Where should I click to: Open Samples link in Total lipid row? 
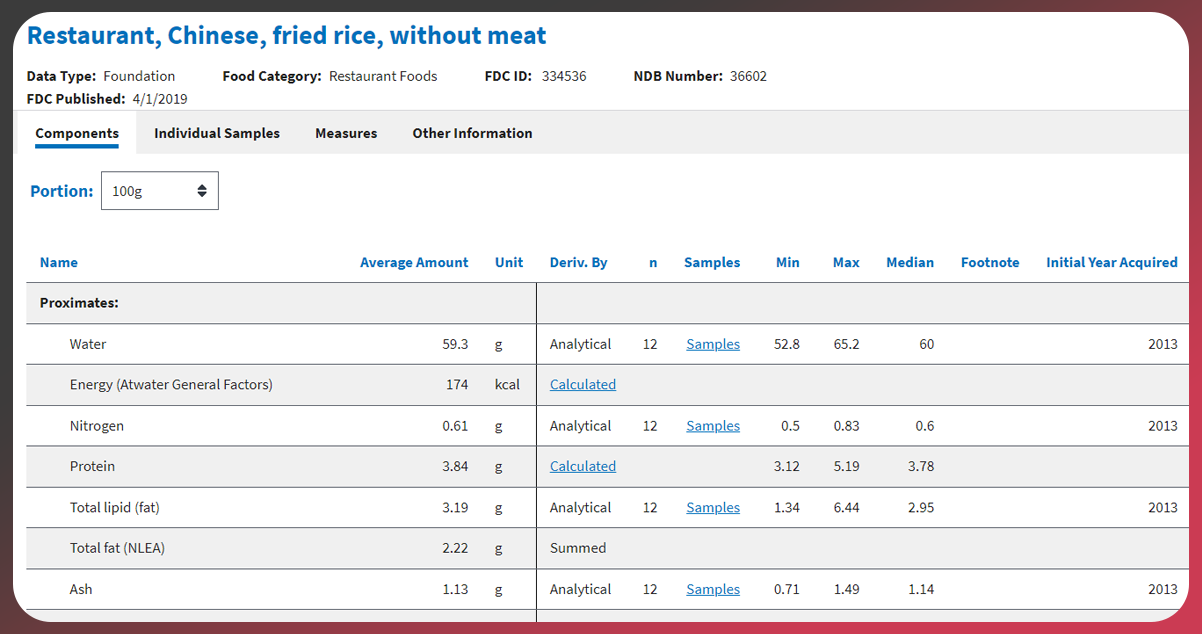(713, 508)
